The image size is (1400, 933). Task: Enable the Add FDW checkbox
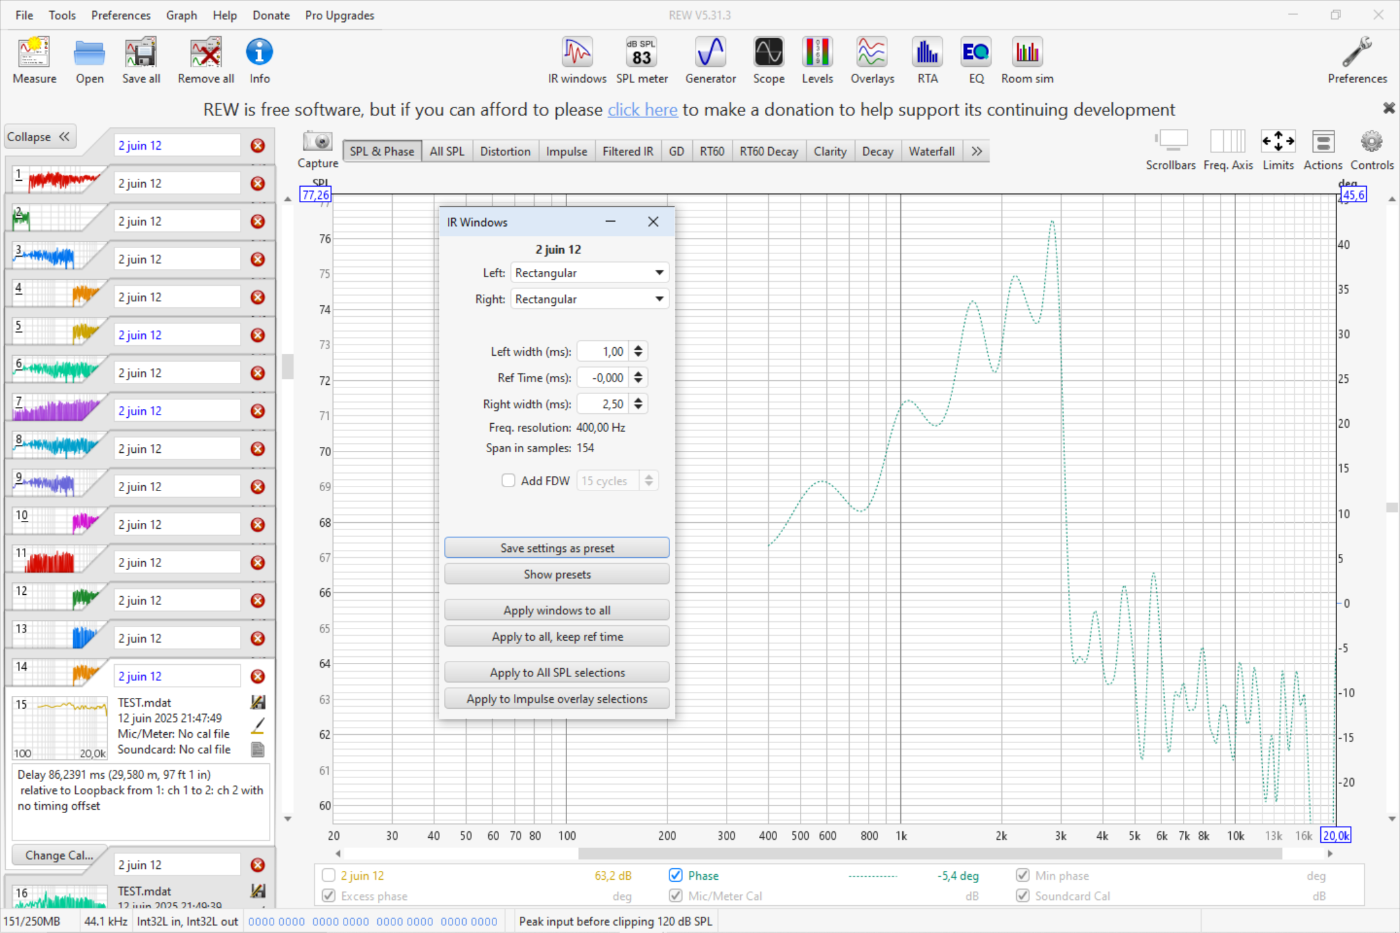click(509, 481)
